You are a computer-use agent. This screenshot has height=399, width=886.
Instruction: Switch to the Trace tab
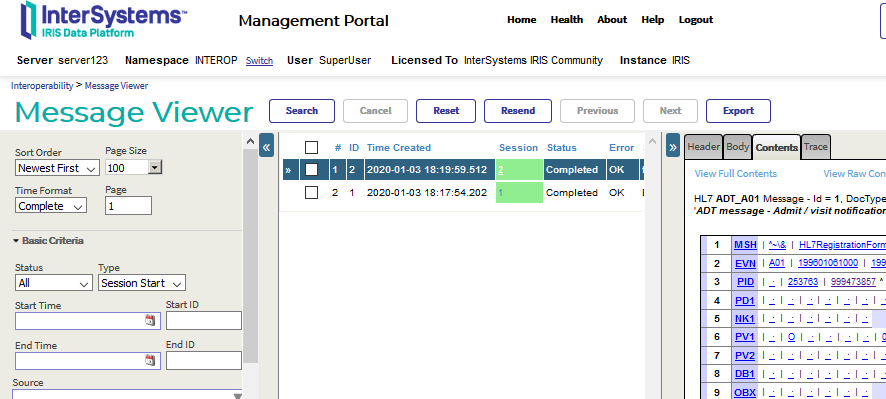point(815,147)
